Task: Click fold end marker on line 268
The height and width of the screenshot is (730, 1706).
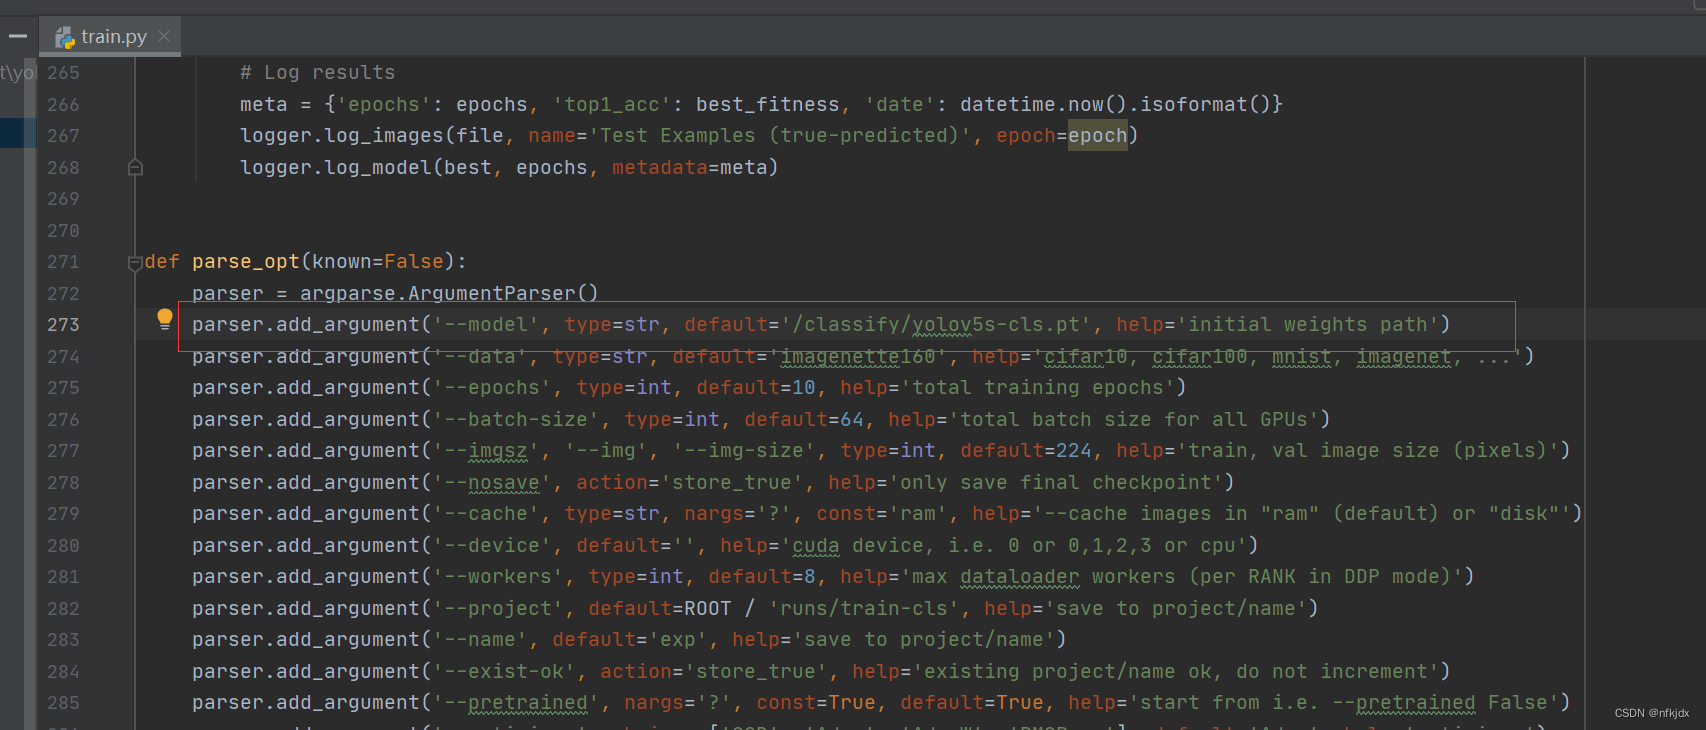Action: 135,168
